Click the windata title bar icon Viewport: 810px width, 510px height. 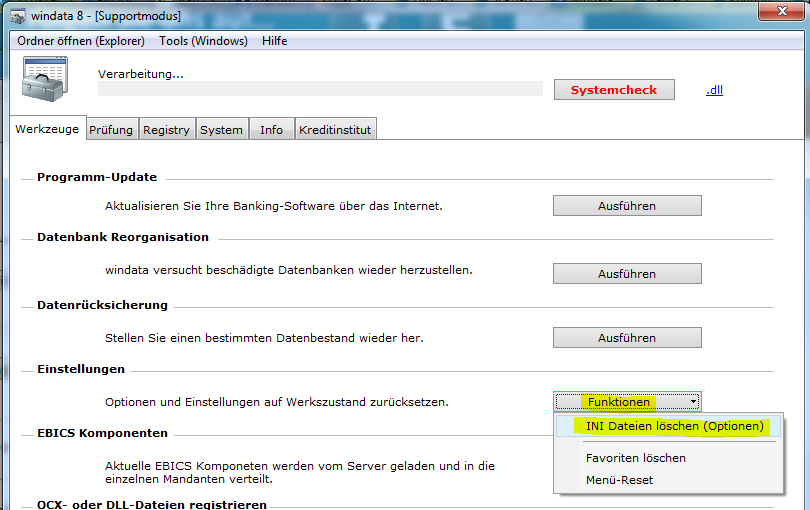[x=18, y=16]
